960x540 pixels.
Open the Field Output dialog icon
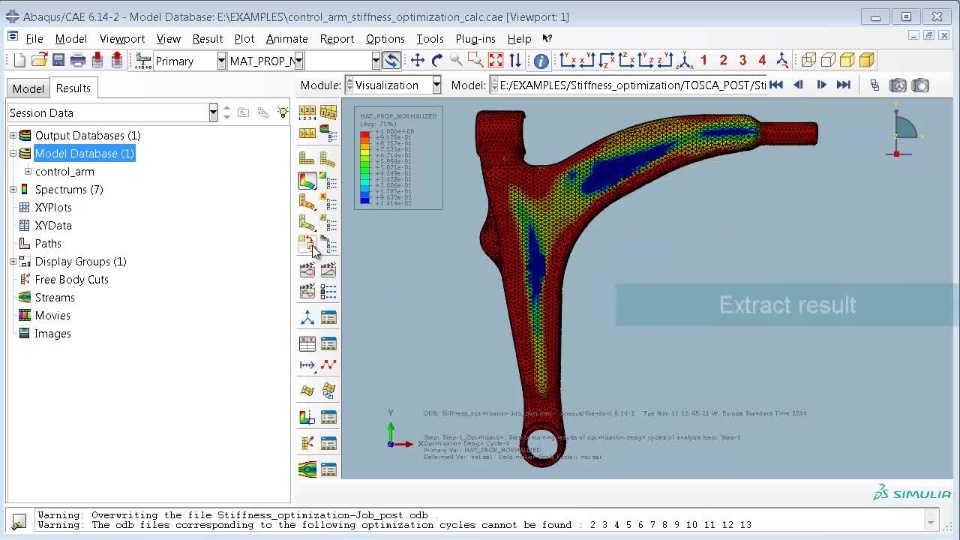[x=143, y=61]
